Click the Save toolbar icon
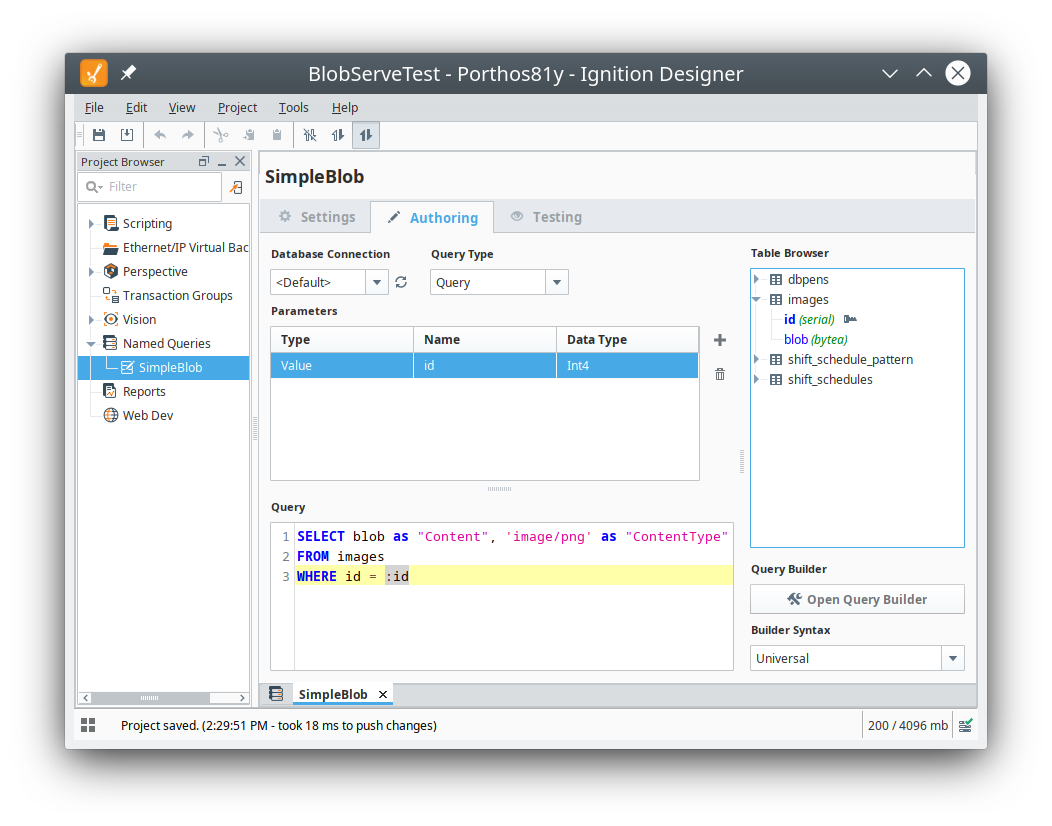1052x826 pixels. pos(99,135)
